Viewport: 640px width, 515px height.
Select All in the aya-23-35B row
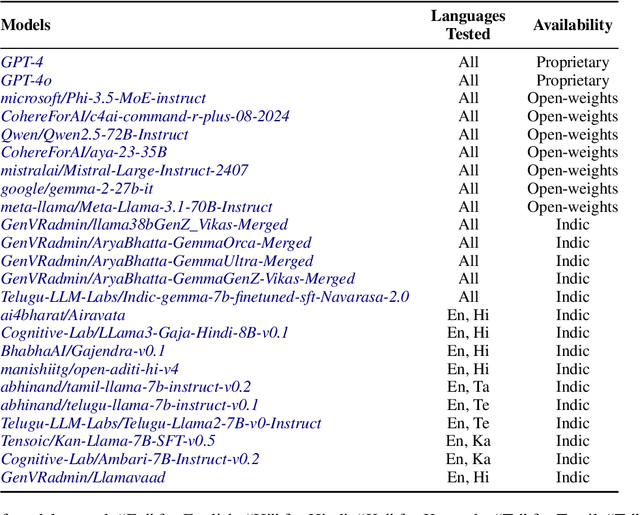[468, 152]
